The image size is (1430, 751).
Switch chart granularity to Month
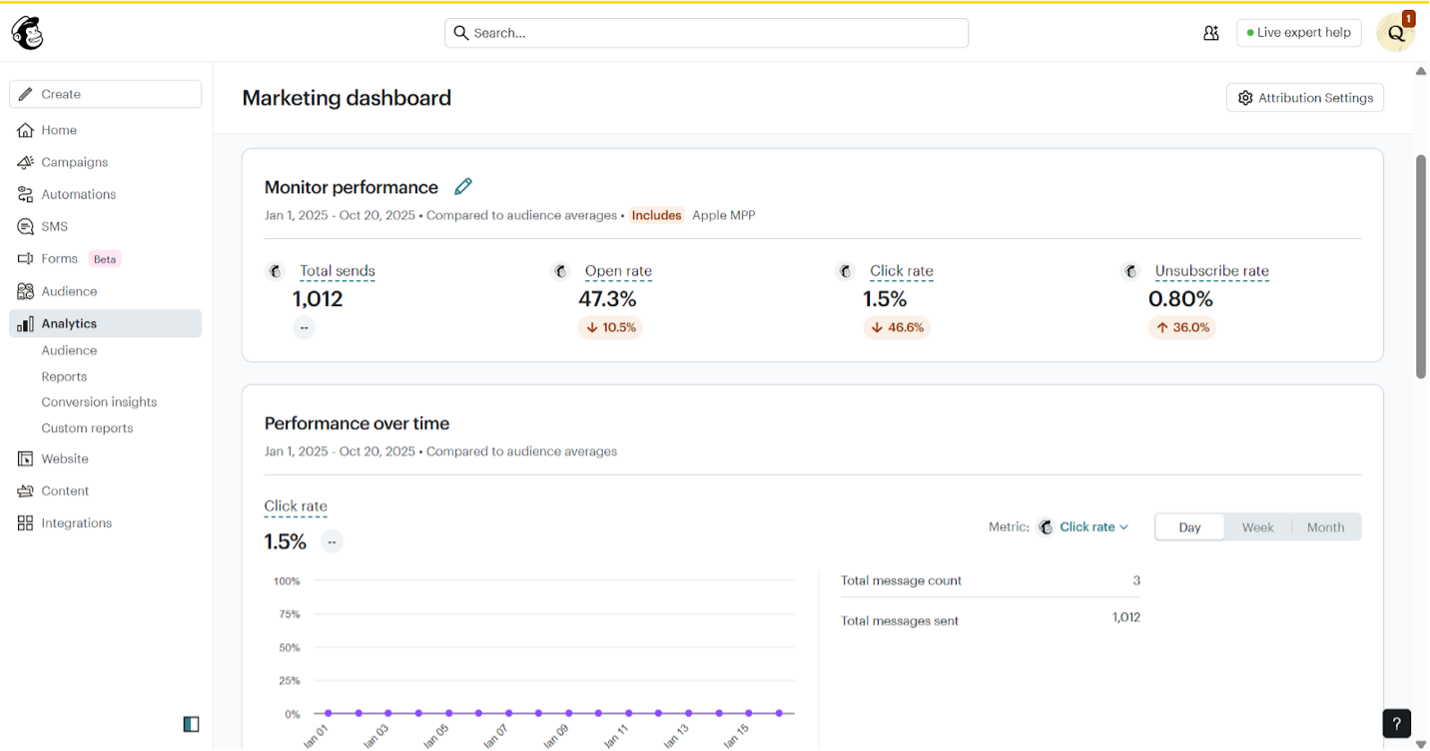tap(1326, 527)
